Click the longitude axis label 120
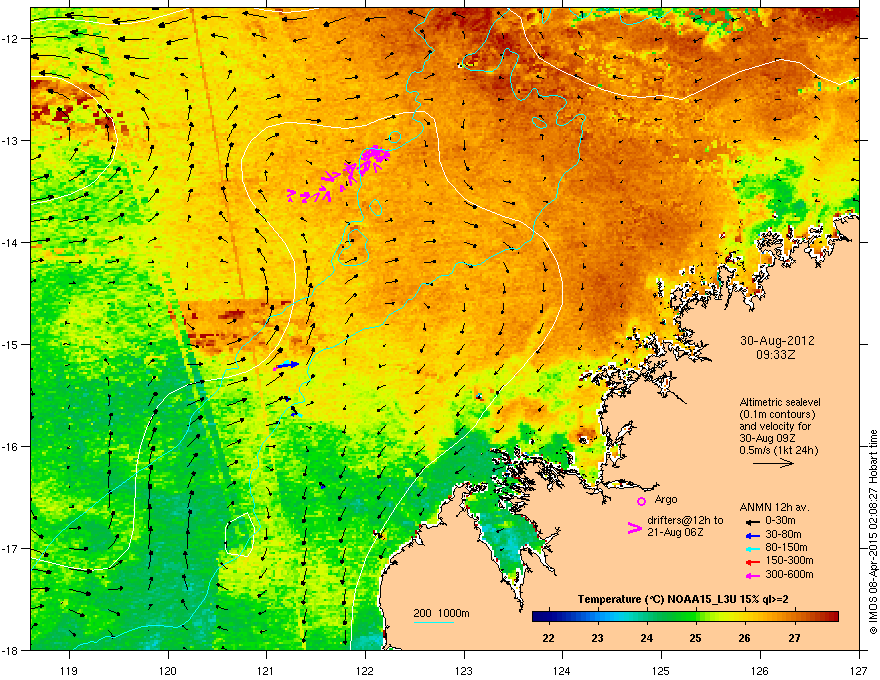The height and width of the screenshot is (680, 880). click(168, 670)
